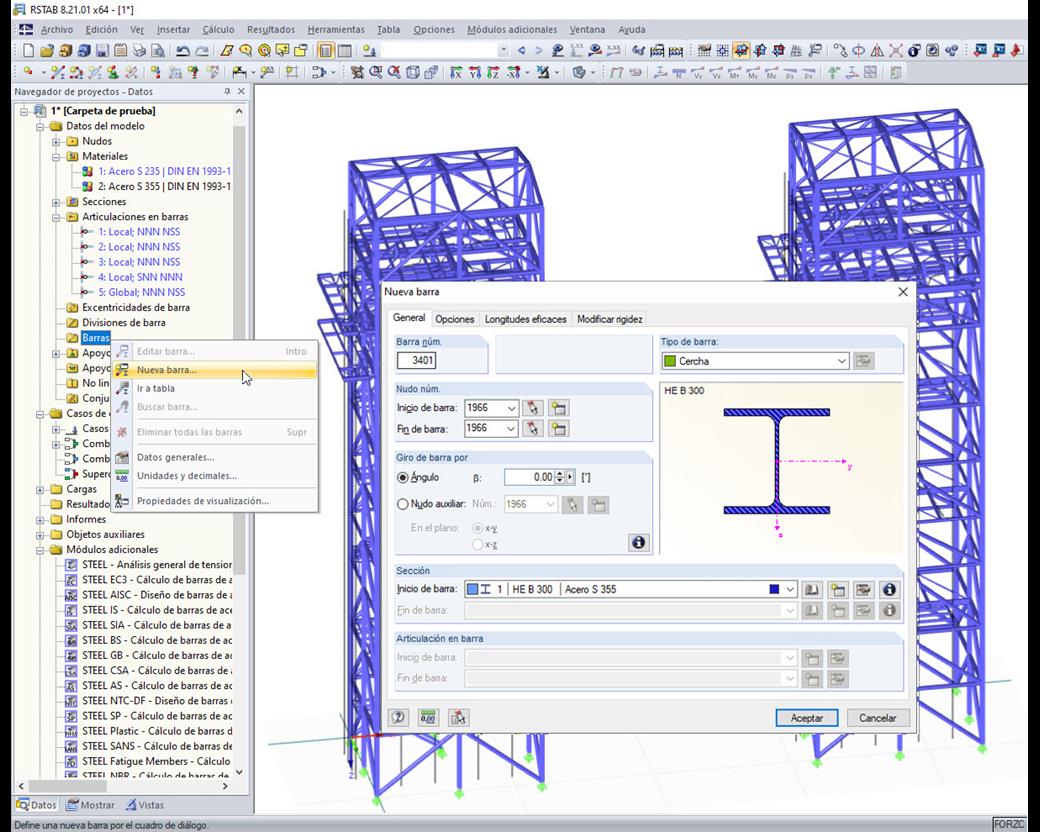Click the Aceptar button
Screen dimensions: 1040x832
pyautogui.click(x=807, y=718)
